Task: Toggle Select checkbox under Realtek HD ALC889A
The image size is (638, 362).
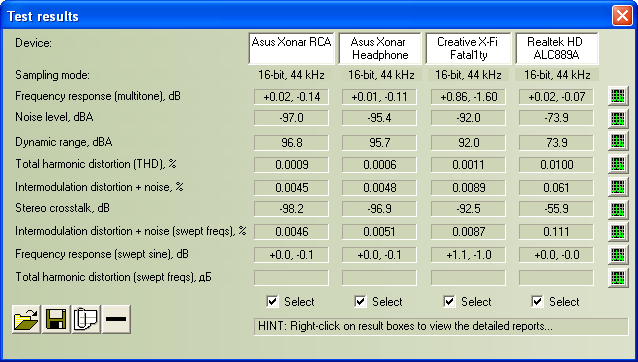Action: click(537, 301)
